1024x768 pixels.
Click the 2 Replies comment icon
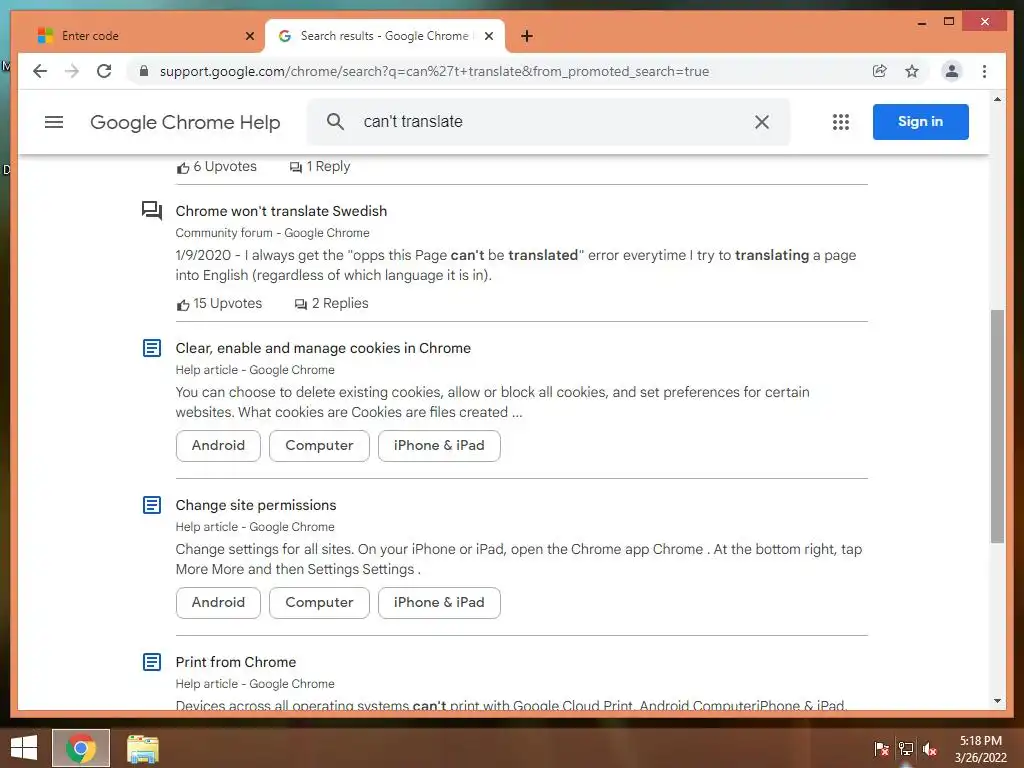300,304
